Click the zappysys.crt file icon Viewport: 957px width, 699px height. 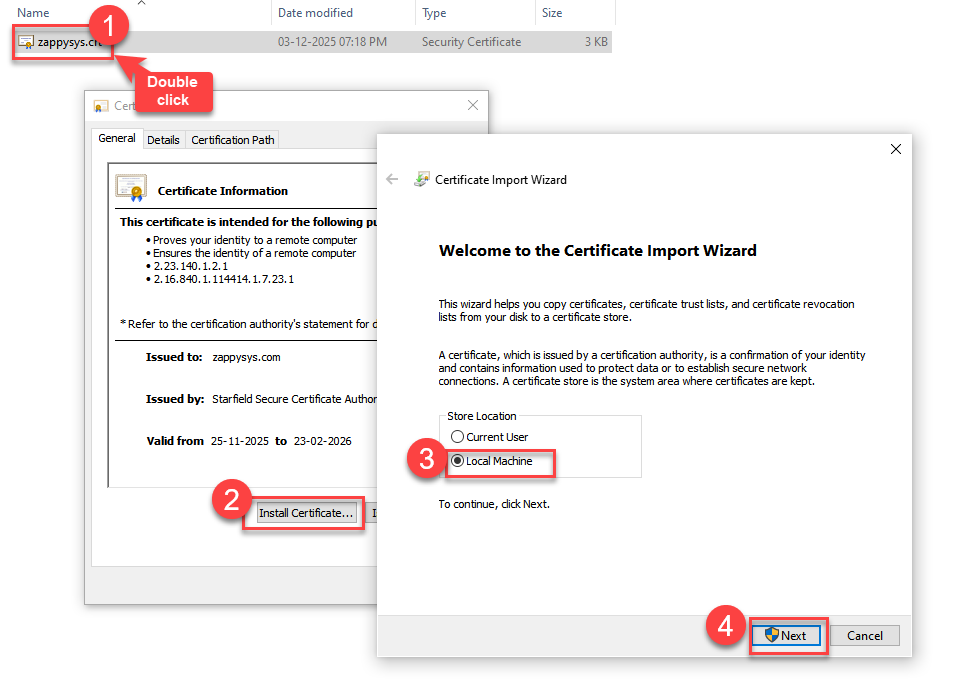coord(26,42)
